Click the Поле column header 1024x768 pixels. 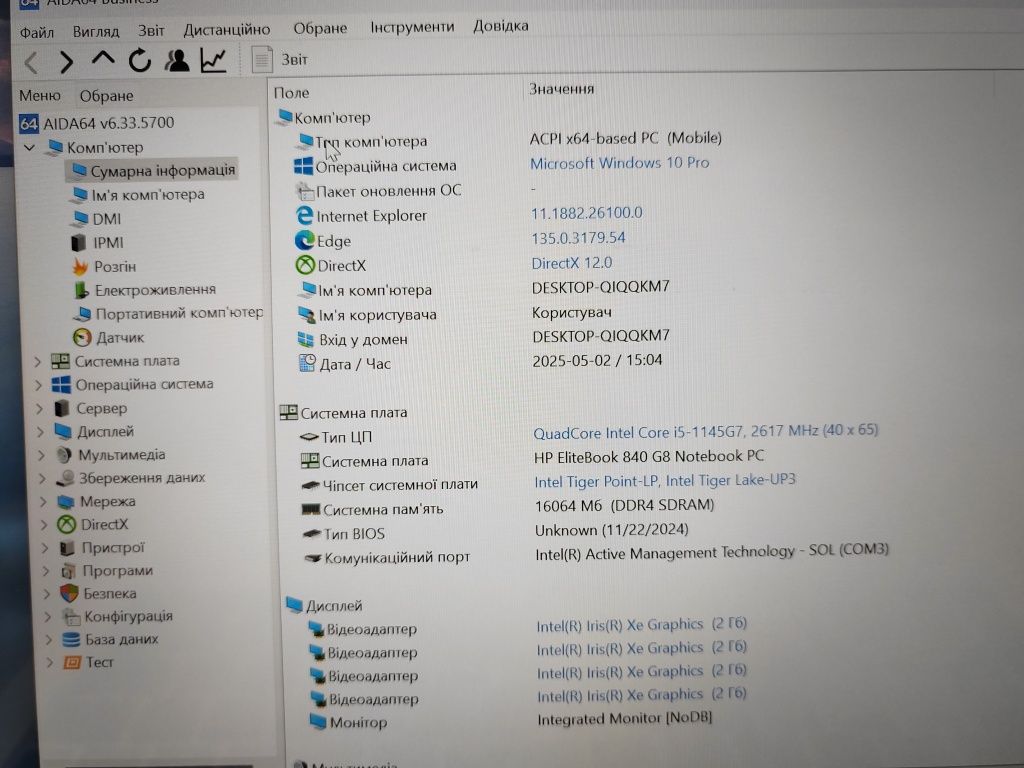(x=291, y=93)
